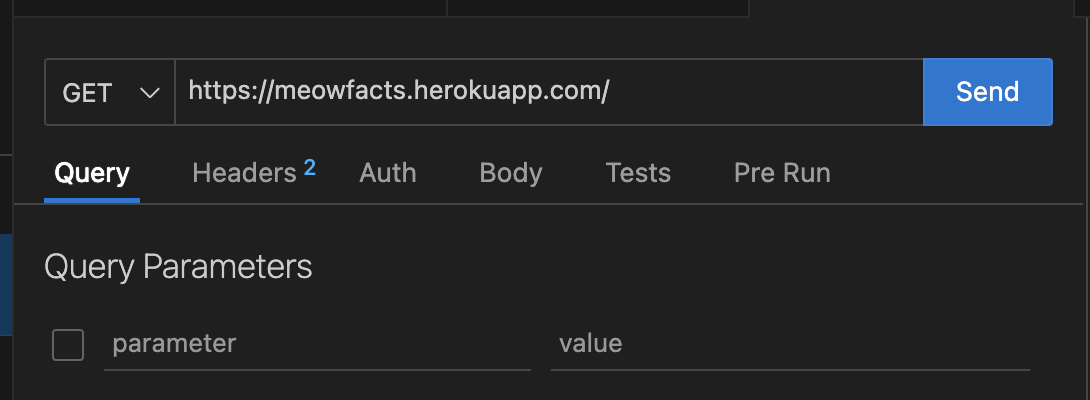The width and height of the screenshot is (1090, 400).
Task: Open the GET HTTP method dropdown
Action: [110, 92]
